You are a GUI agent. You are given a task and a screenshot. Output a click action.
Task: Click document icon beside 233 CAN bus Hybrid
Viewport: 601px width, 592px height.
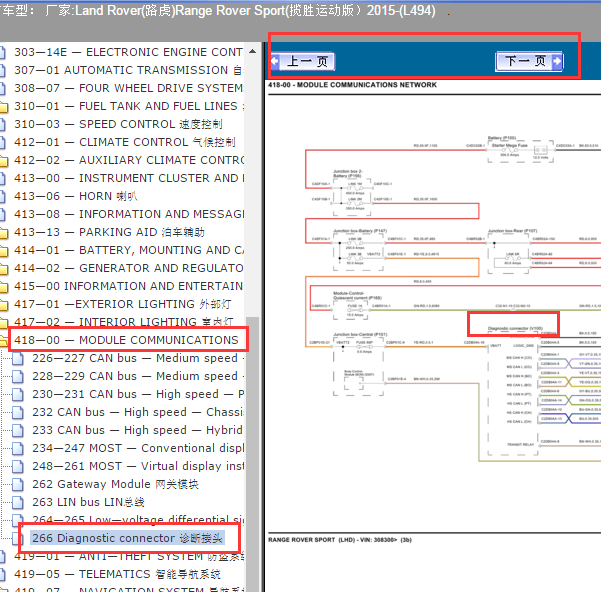point(18,430)
